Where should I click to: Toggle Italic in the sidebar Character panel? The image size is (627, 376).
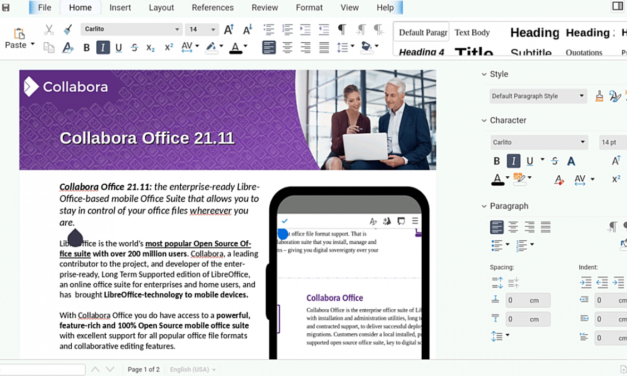pyautogui.click(x=513, y=161)
